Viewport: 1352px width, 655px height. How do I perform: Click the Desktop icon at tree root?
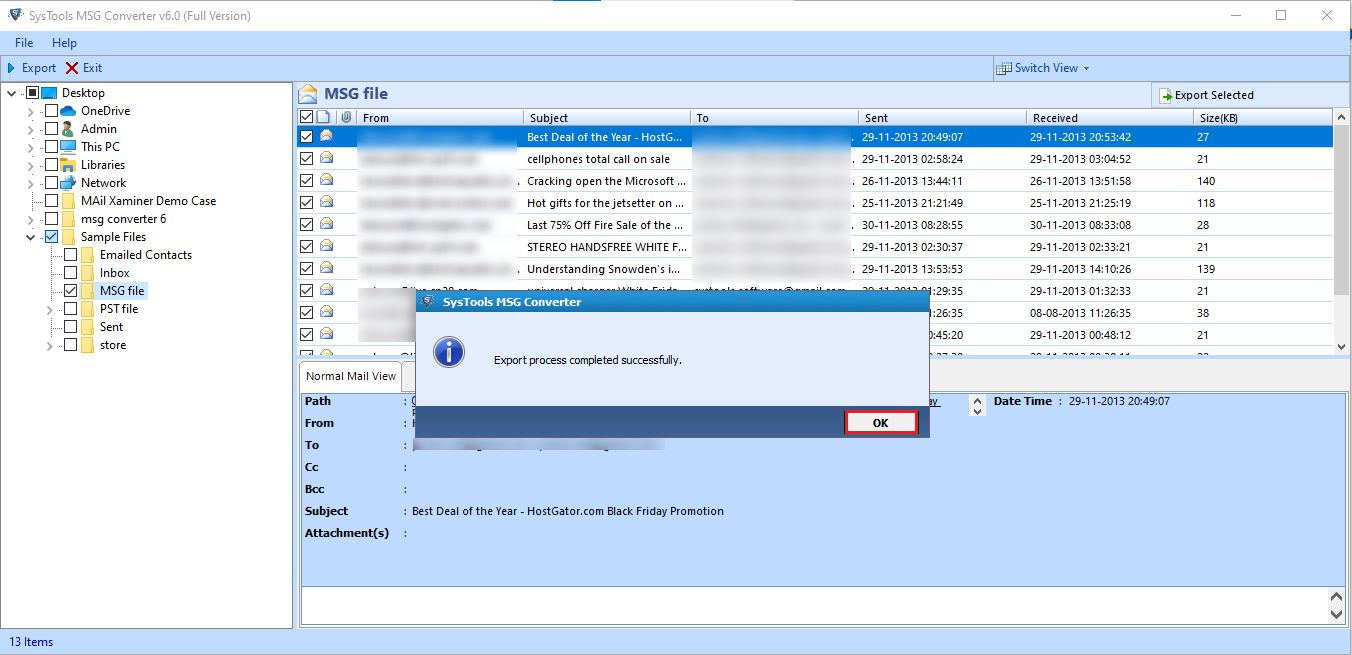[49, 93]
